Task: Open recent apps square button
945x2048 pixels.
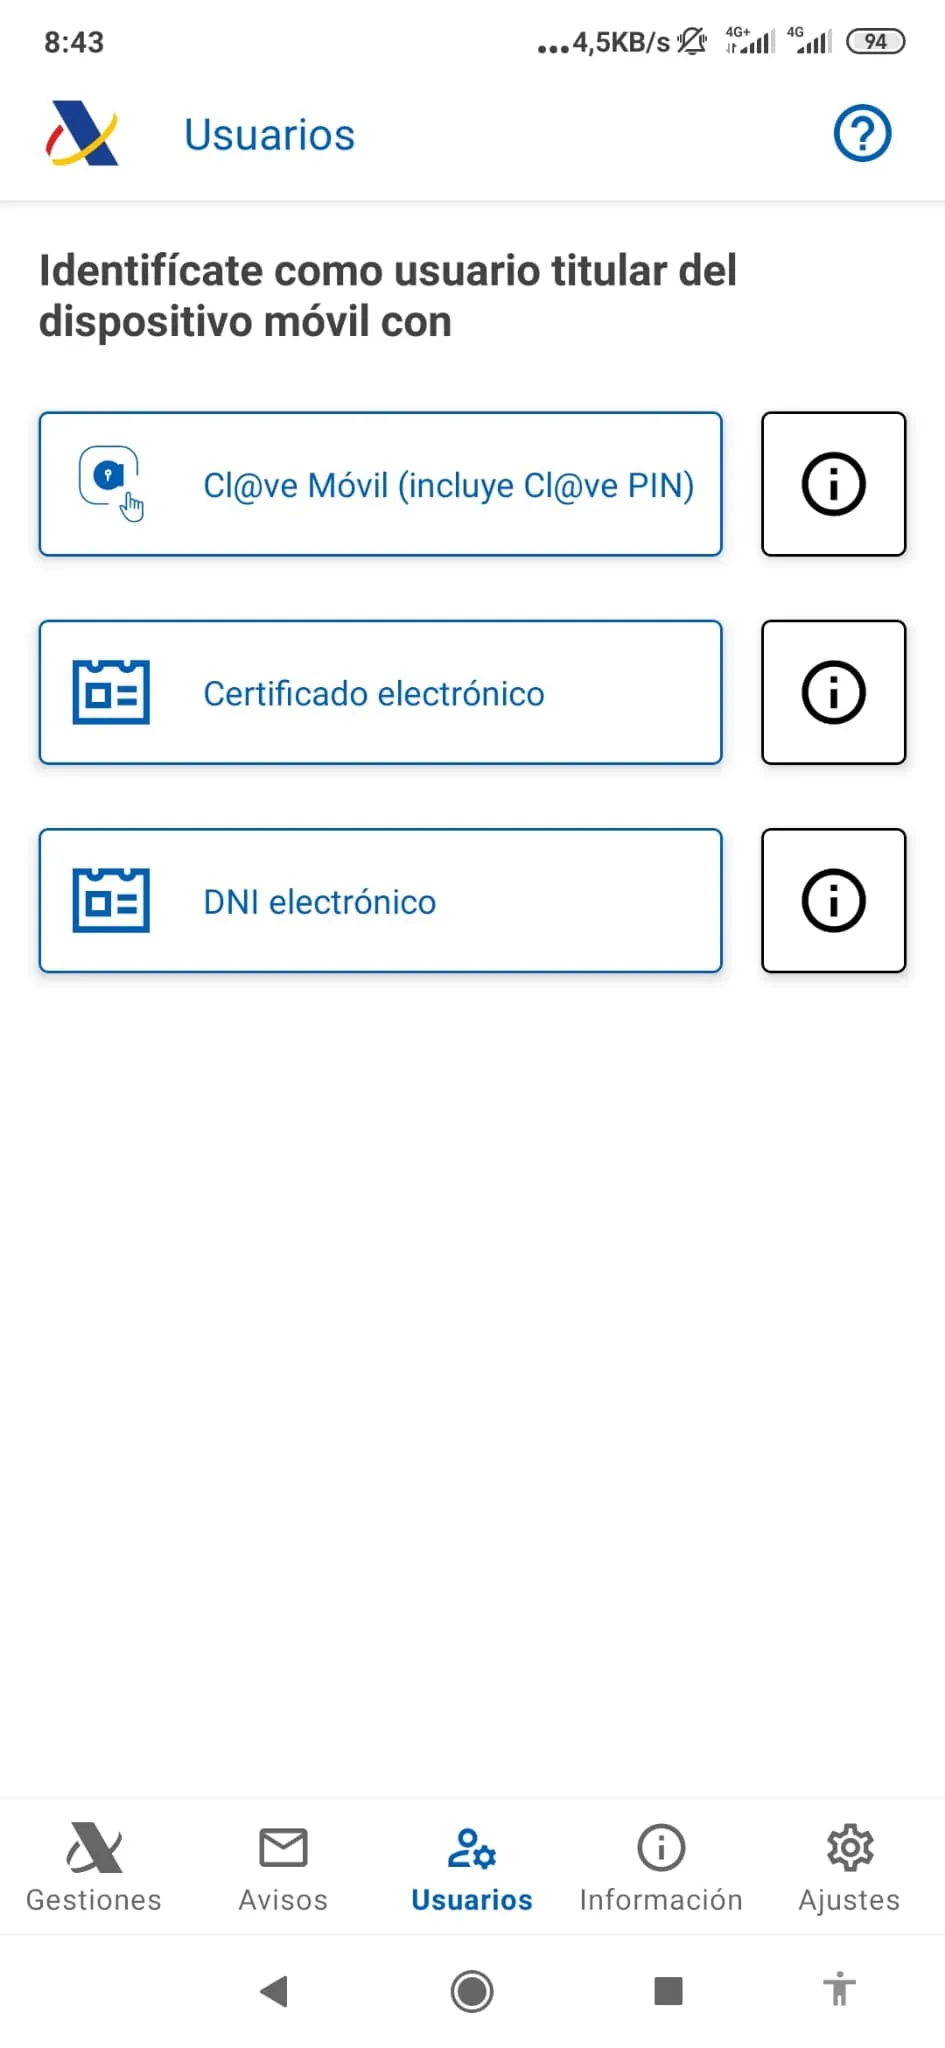Action: 668,1990
